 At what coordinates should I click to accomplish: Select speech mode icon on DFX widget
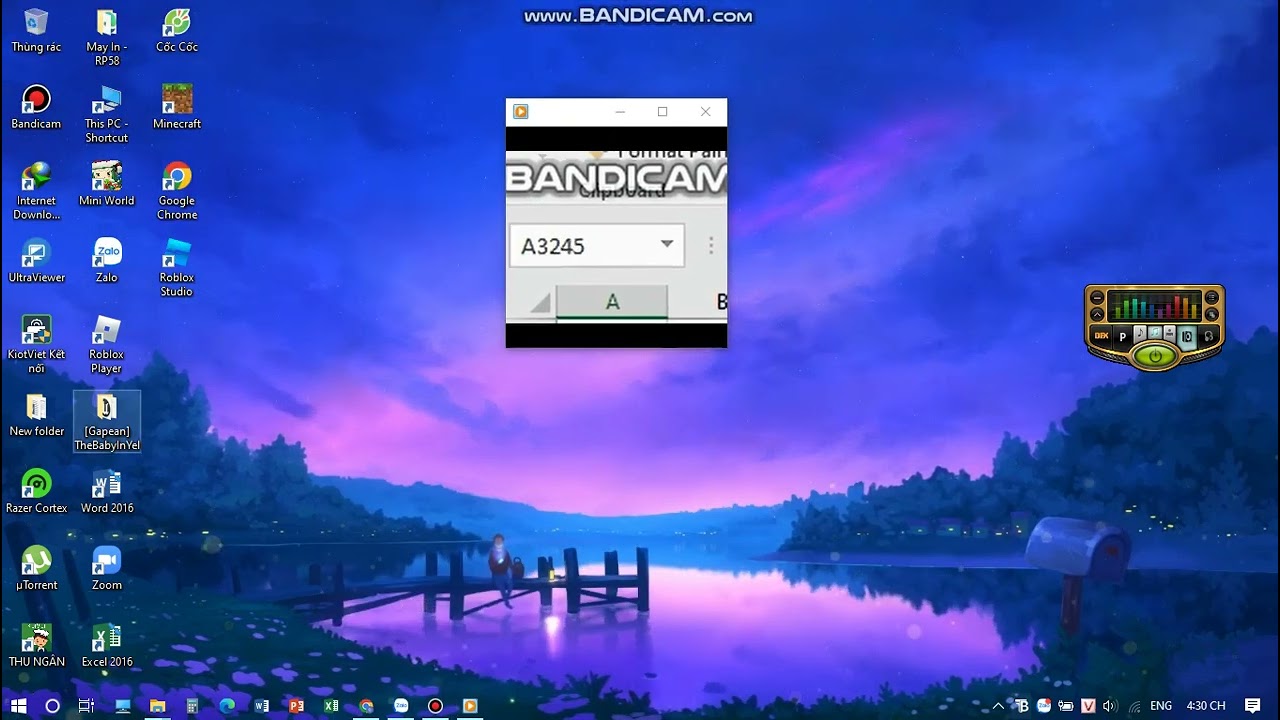1169,334
